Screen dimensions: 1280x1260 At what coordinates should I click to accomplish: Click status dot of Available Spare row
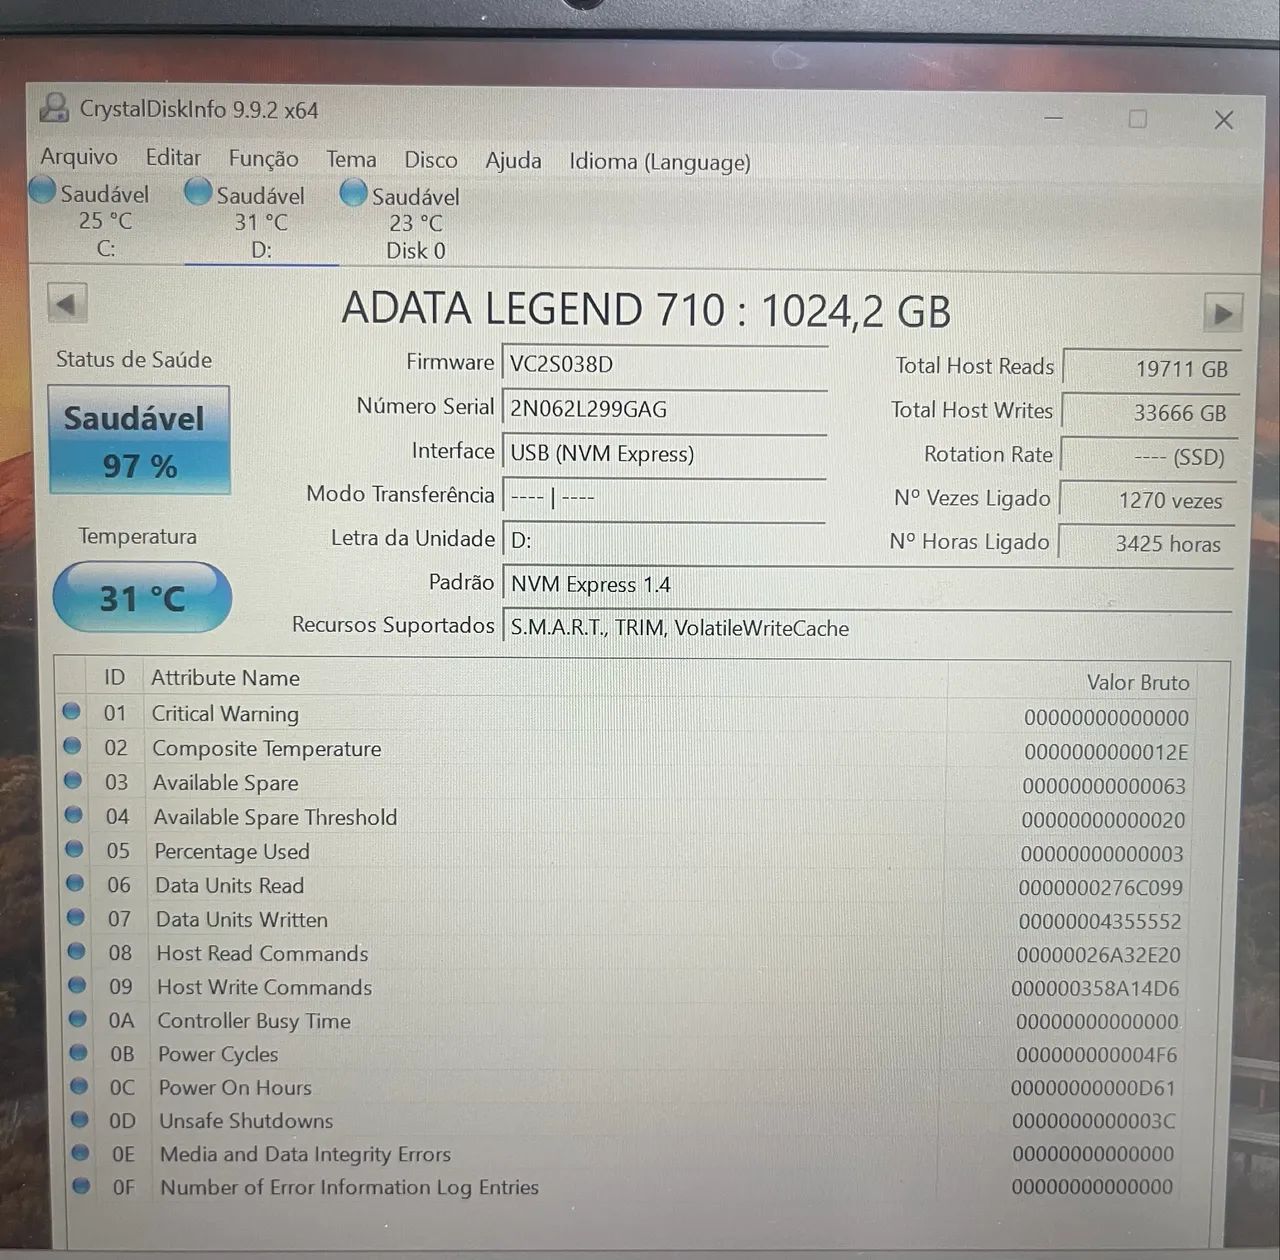pyautogui.click(x=73, y=780)
